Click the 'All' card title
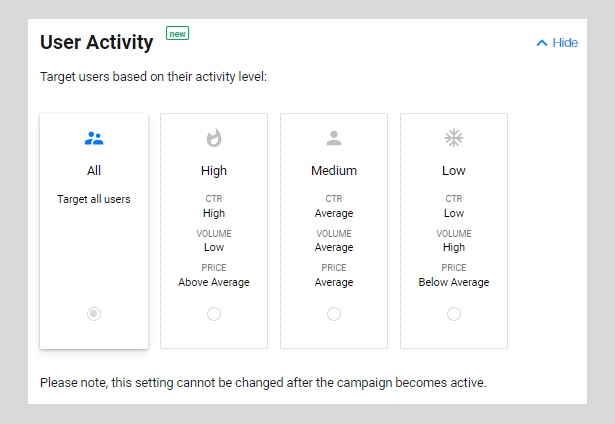The image size is (615, 424). tap(94, 171)
